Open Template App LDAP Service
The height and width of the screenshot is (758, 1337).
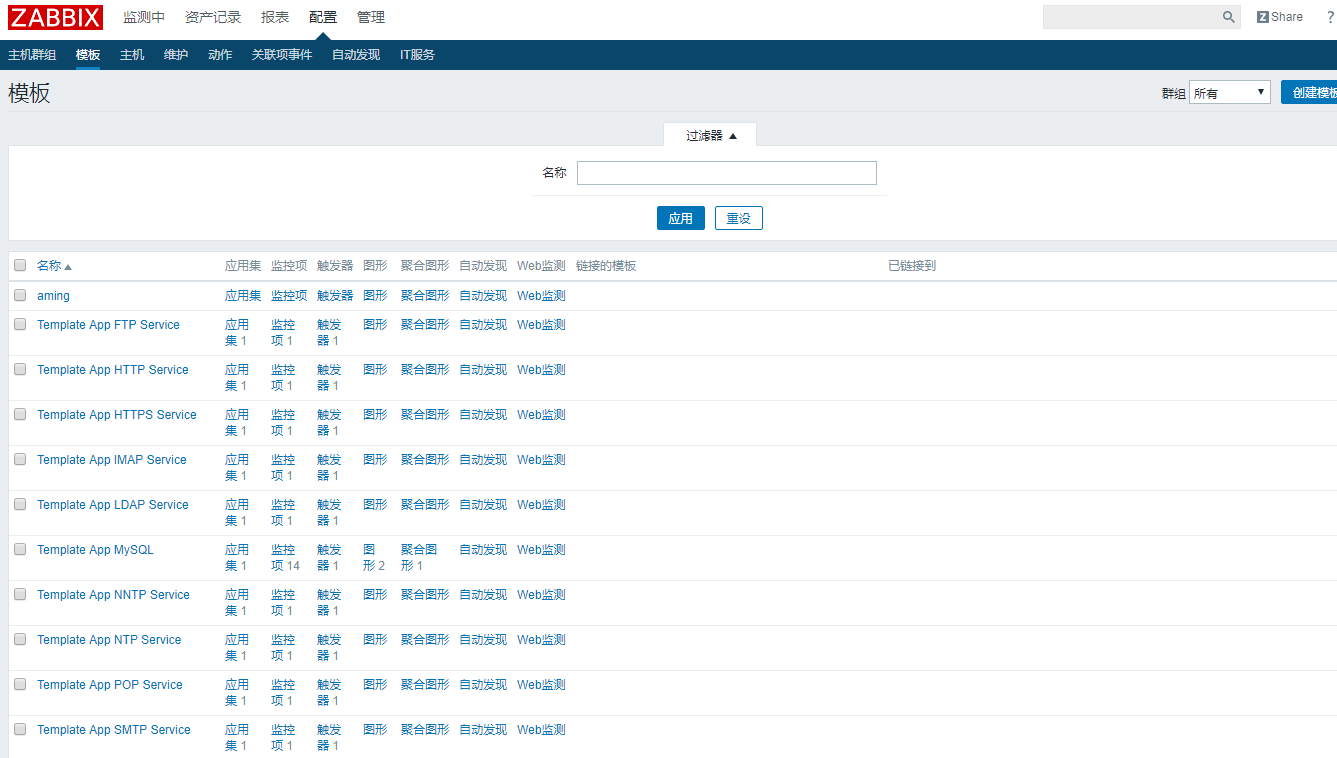click(113, 505)
